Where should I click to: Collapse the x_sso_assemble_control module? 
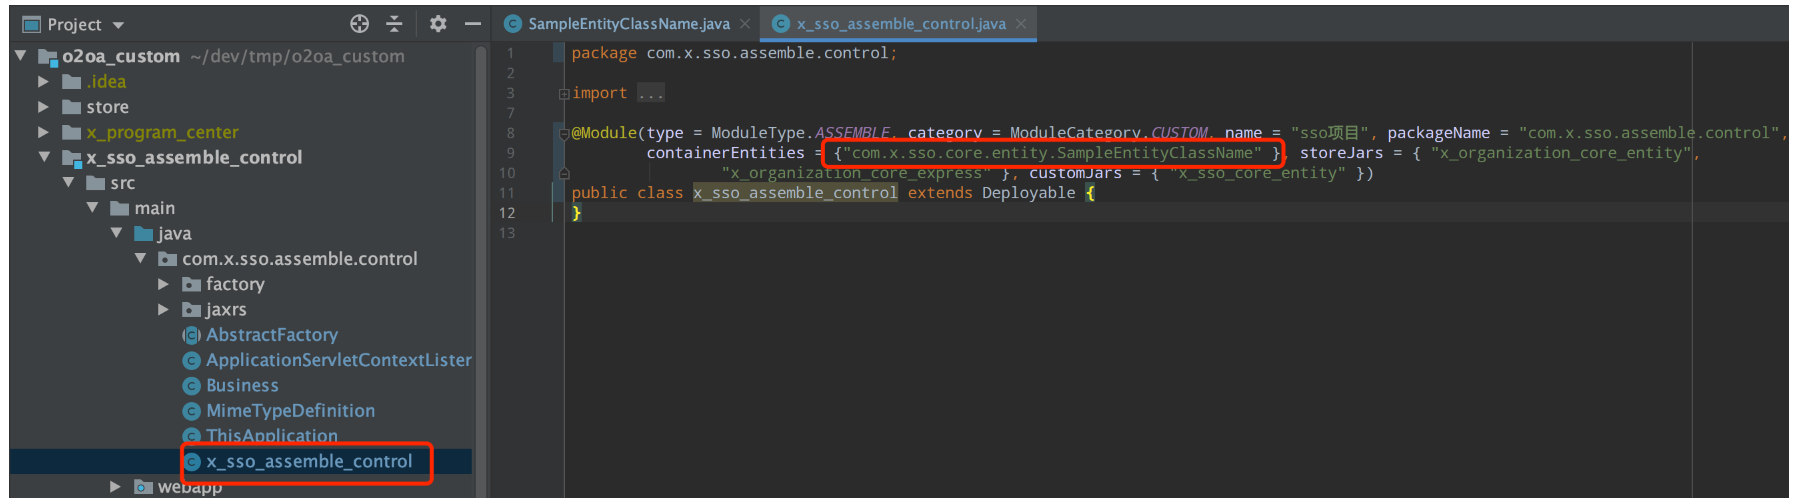[x=44, y=157]
